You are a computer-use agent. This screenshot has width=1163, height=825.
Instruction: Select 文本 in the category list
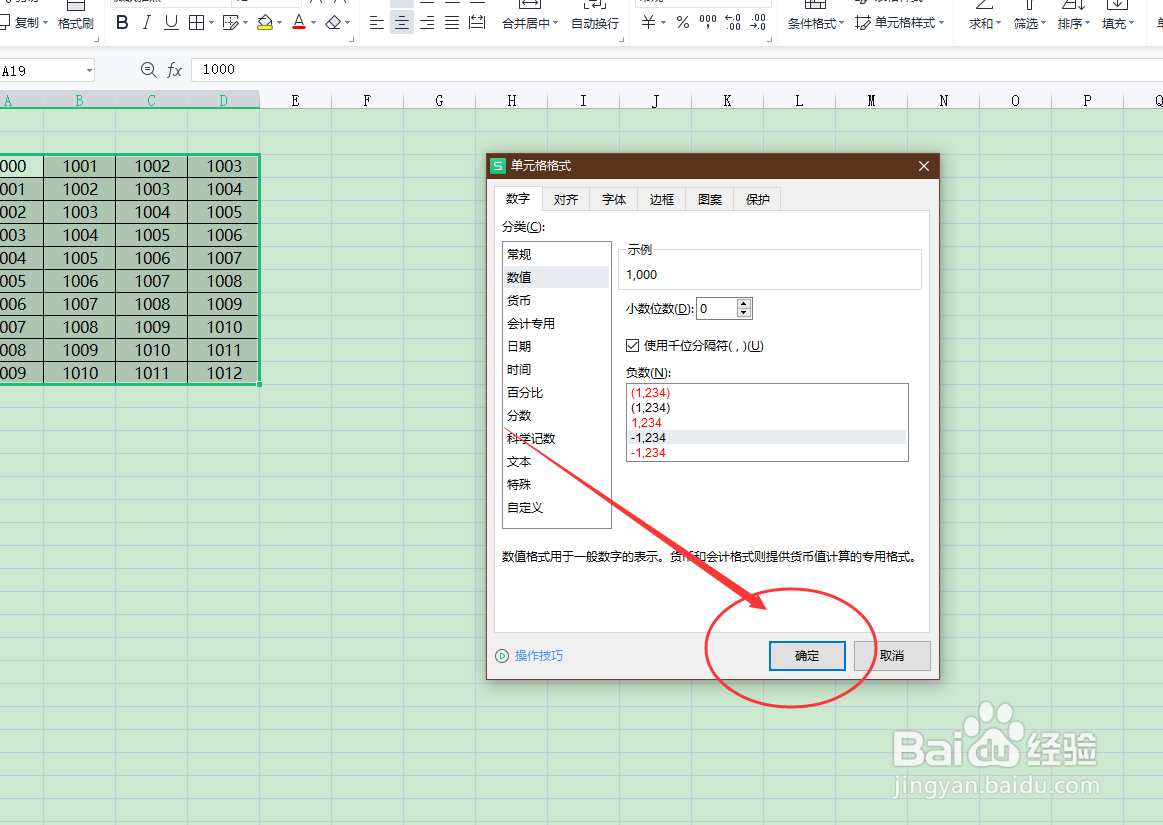click(556, 461)
